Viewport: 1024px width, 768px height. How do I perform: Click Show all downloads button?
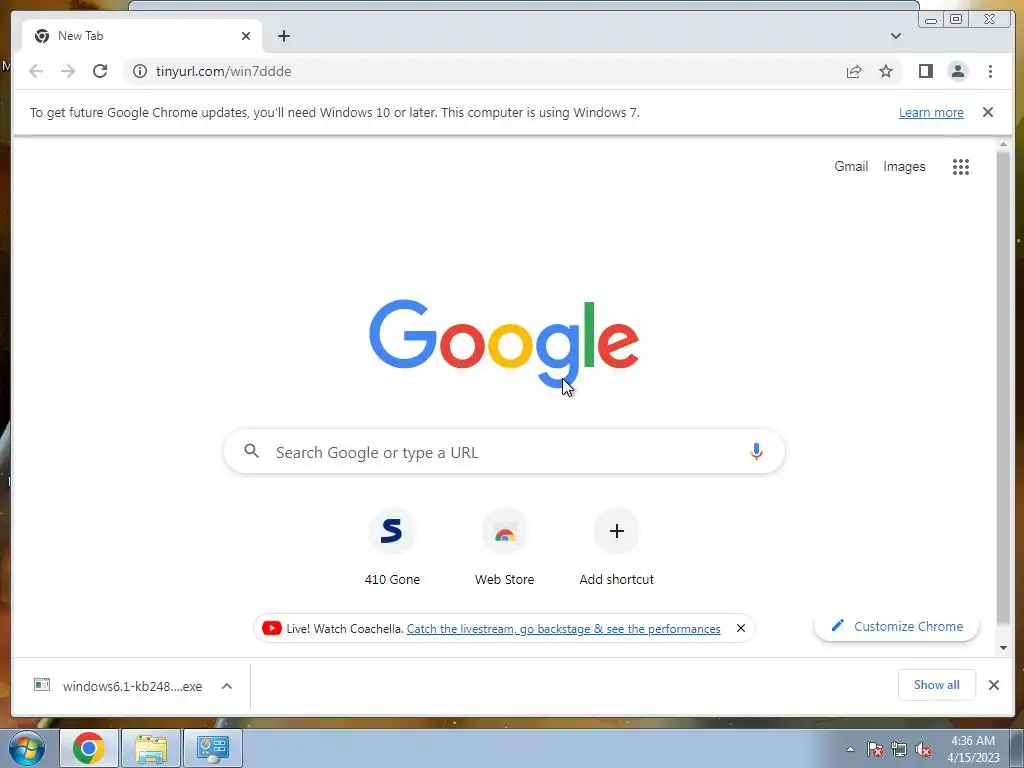pos(936,685)
